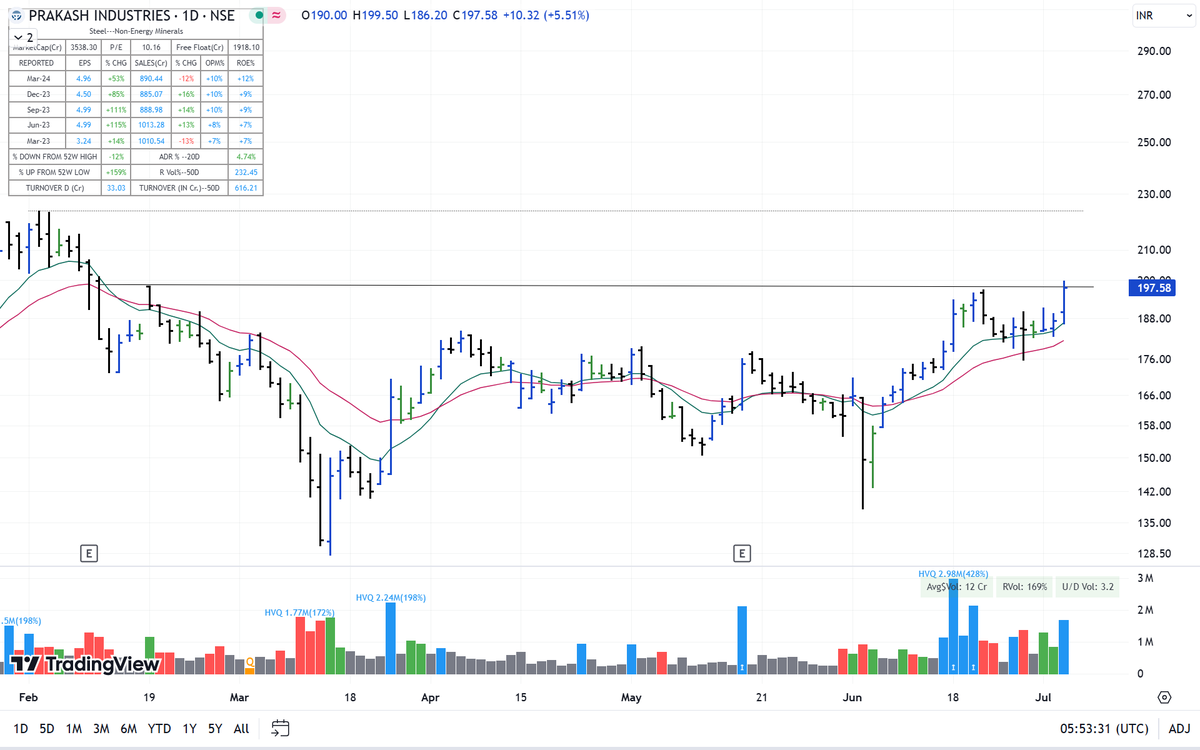Click the 3 M volume axis label
Image resolution: width=1200 pixels, height=750 pixels.
1146,578
